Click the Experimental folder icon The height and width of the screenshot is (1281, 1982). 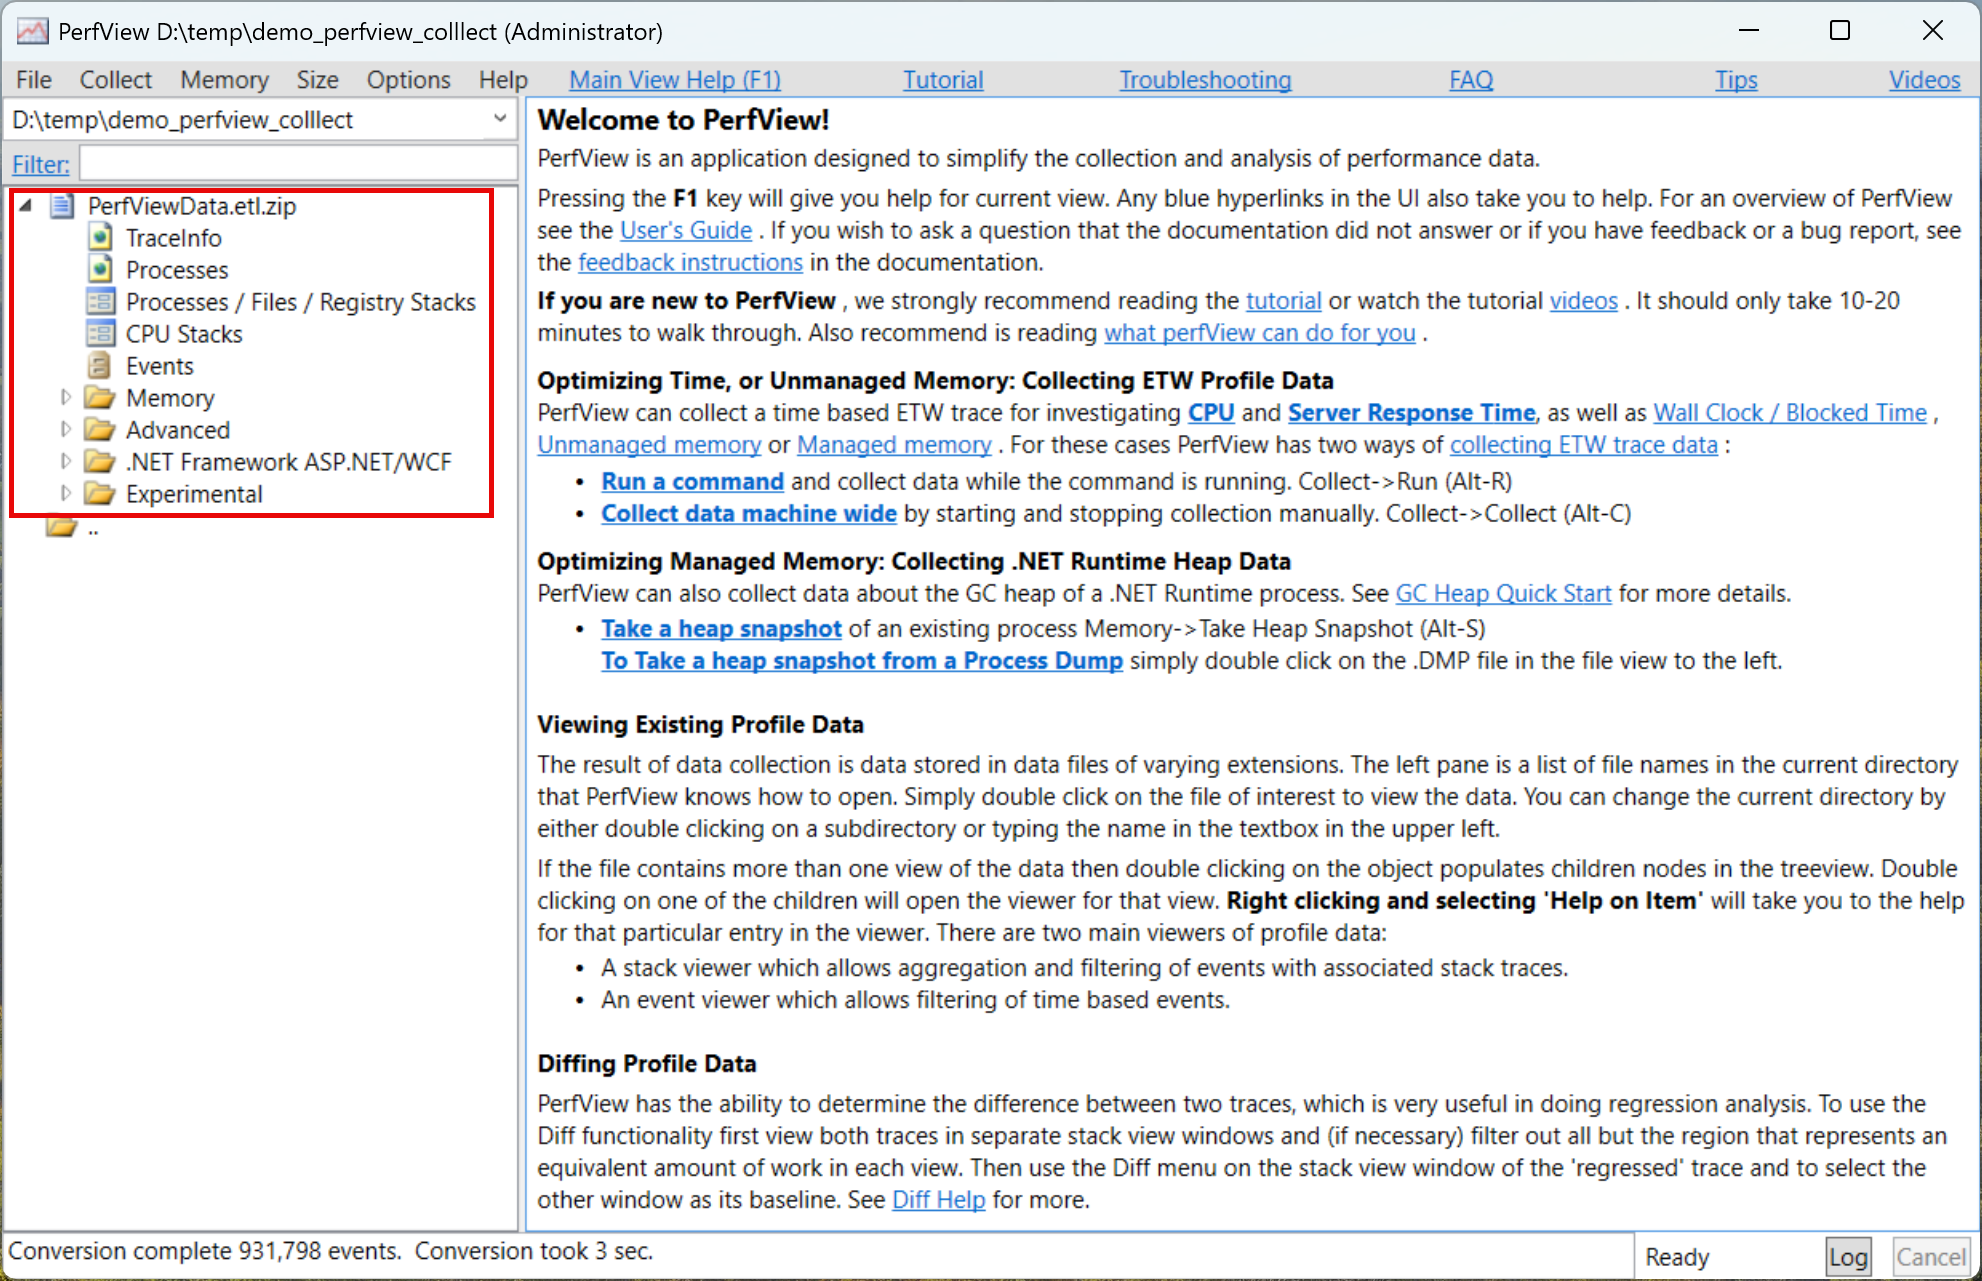point(100,494)
